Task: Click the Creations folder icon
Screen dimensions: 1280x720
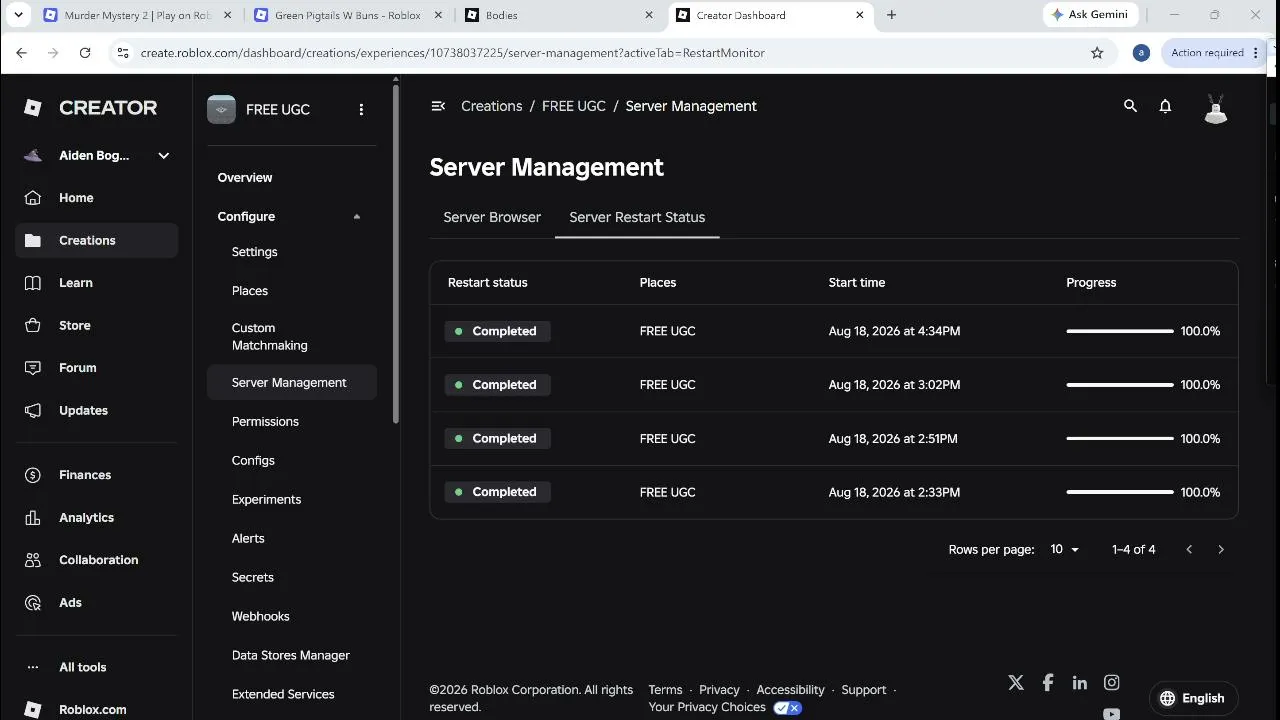Action: [x=33, y=240]
